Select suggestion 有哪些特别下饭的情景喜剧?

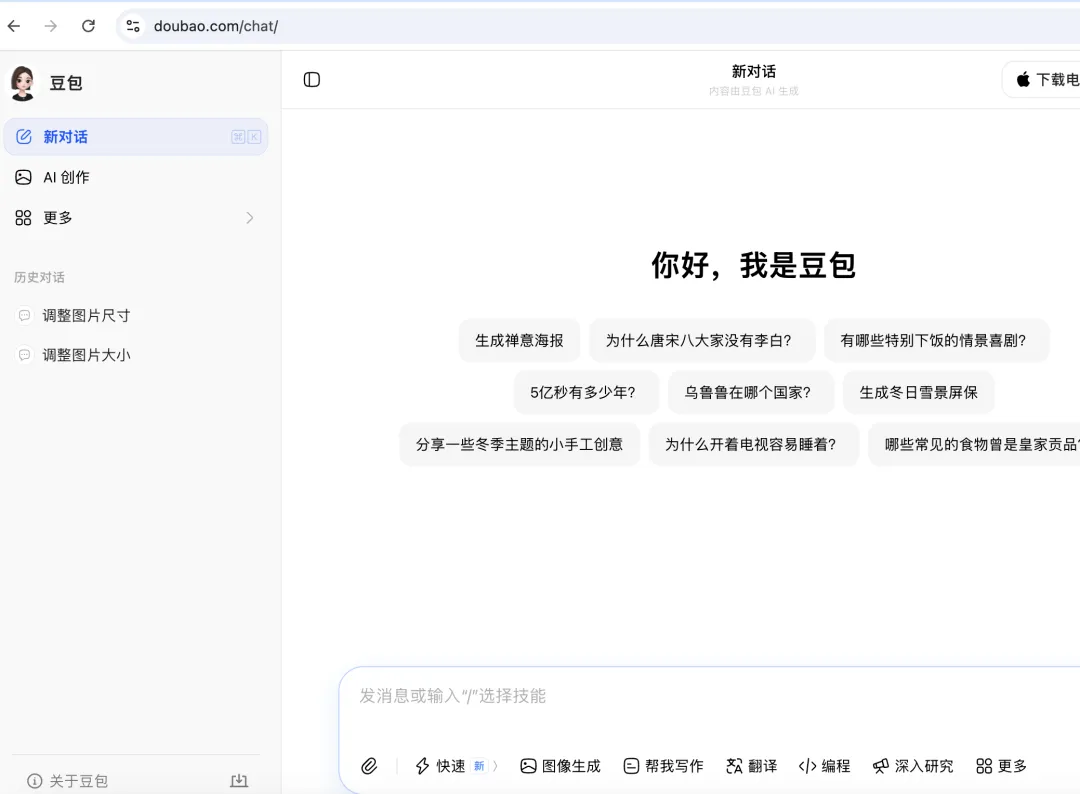pos(936,340)
